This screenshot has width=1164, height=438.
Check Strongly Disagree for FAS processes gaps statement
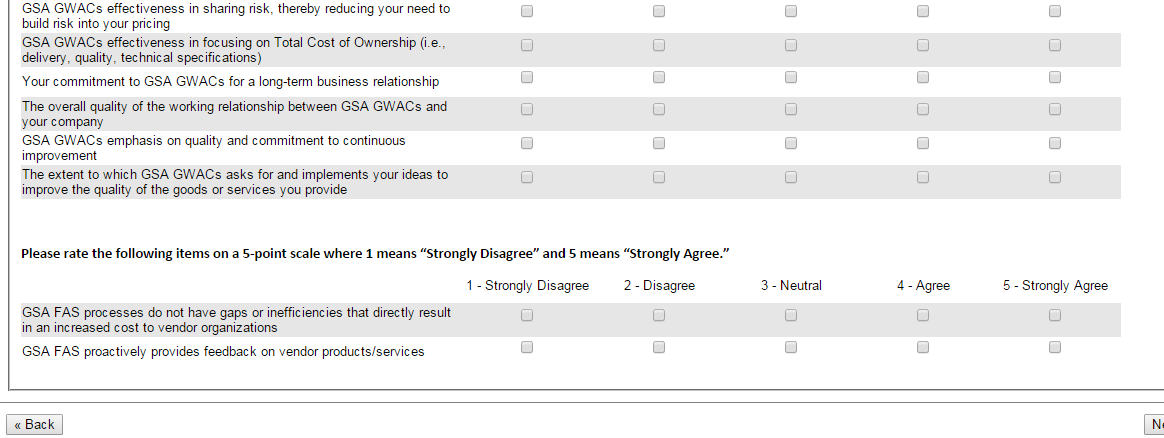527,315
